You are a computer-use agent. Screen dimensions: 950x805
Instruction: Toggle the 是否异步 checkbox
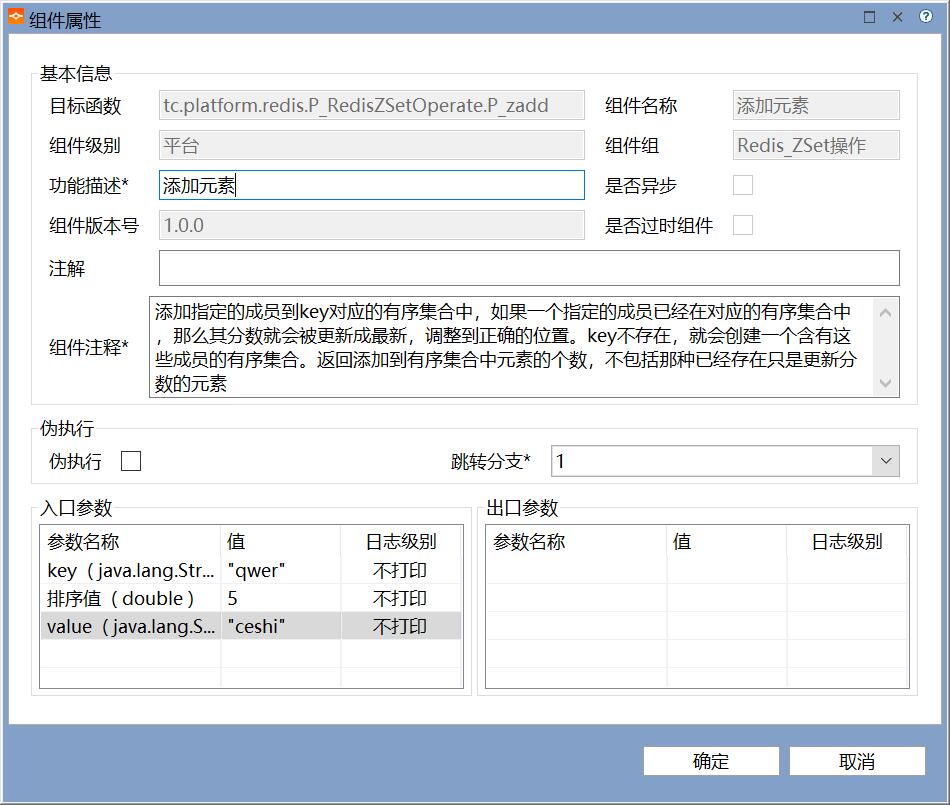(x=743, y=185)
